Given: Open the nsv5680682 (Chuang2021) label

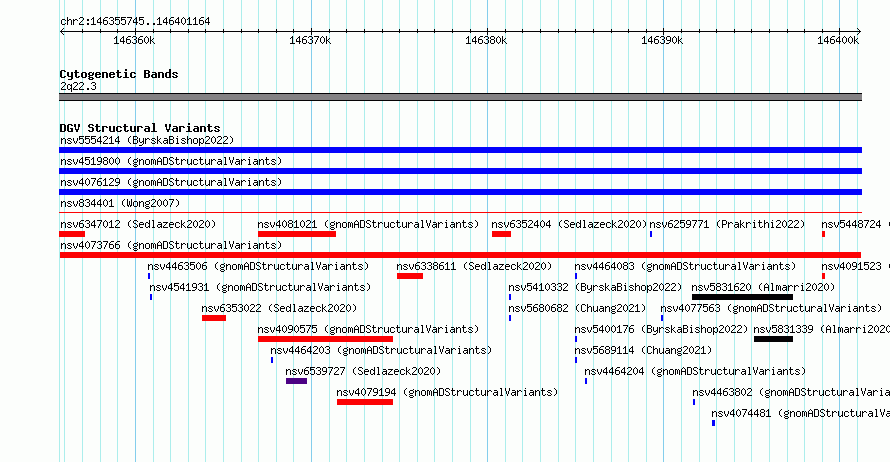Looking at the screenshot, I should (x=577, y=308).
